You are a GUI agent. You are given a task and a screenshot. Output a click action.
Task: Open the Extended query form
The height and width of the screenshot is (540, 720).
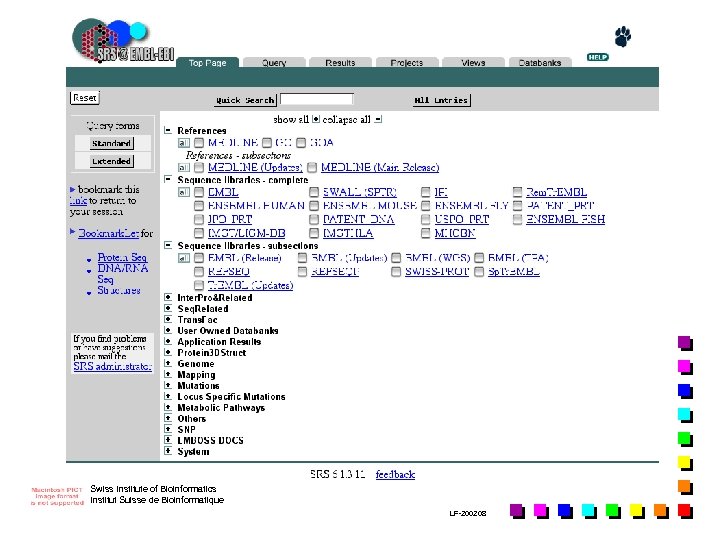coord(111,161)
